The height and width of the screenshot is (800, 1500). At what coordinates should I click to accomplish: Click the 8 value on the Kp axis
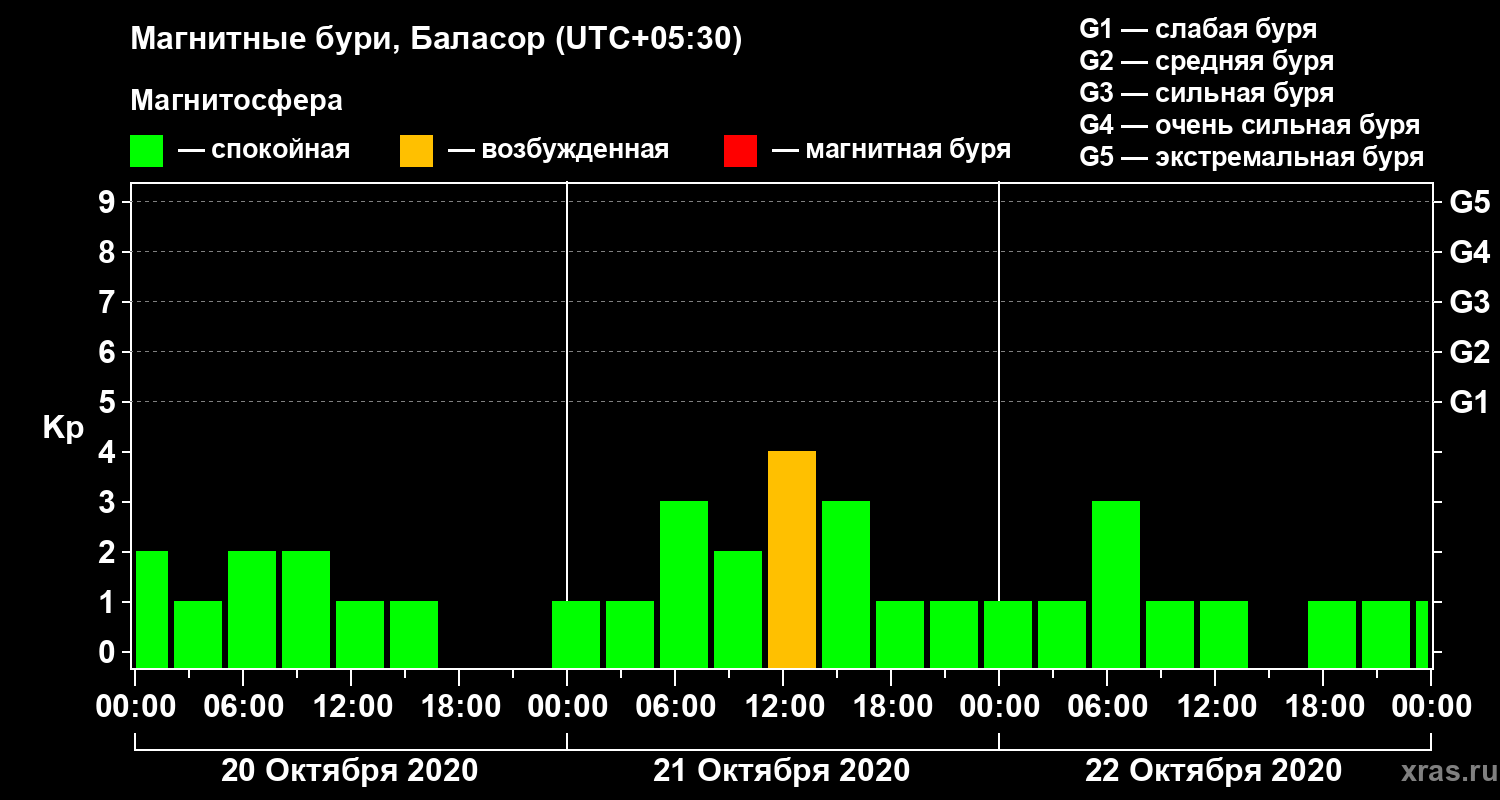[109, 252]
